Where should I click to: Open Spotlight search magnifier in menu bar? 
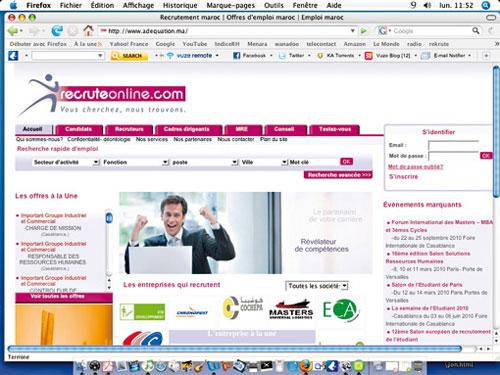click(486, 5)
